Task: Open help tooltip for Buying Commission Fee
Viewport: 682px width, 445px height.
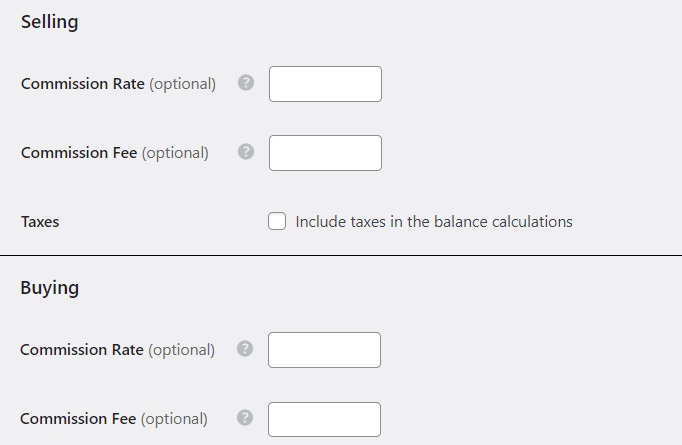Action: (x=245, y=418)
